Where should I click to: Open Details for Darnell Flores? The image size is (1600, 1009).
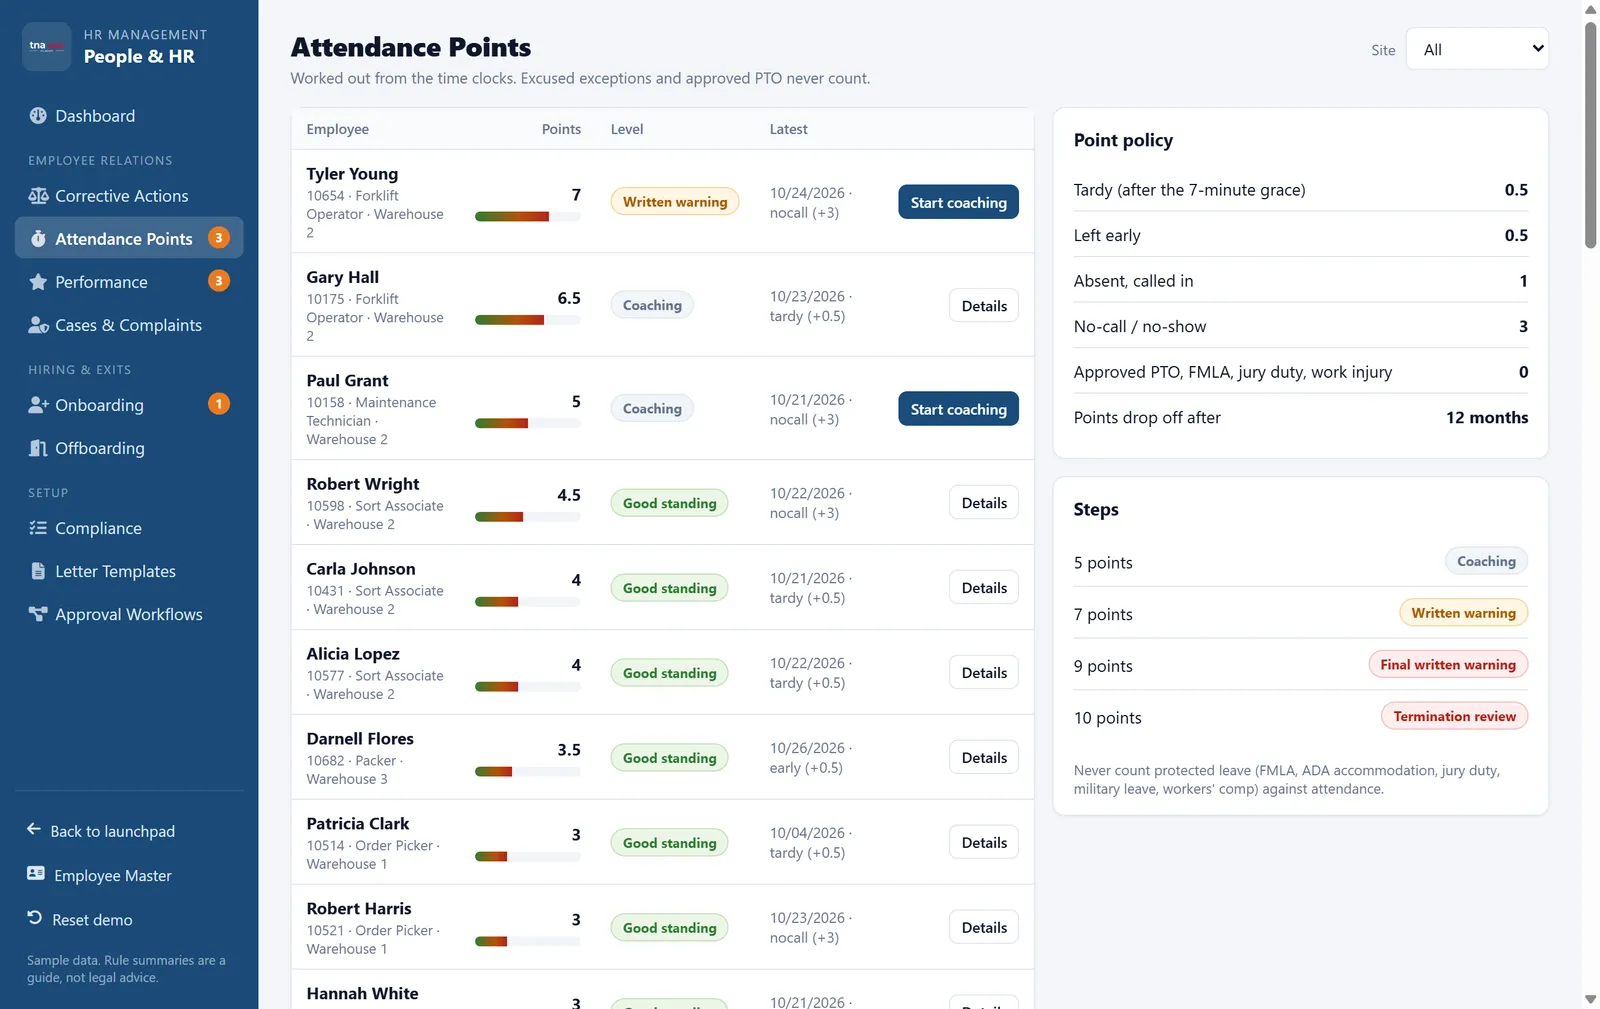pyautogui.click(x=984, y=758)
